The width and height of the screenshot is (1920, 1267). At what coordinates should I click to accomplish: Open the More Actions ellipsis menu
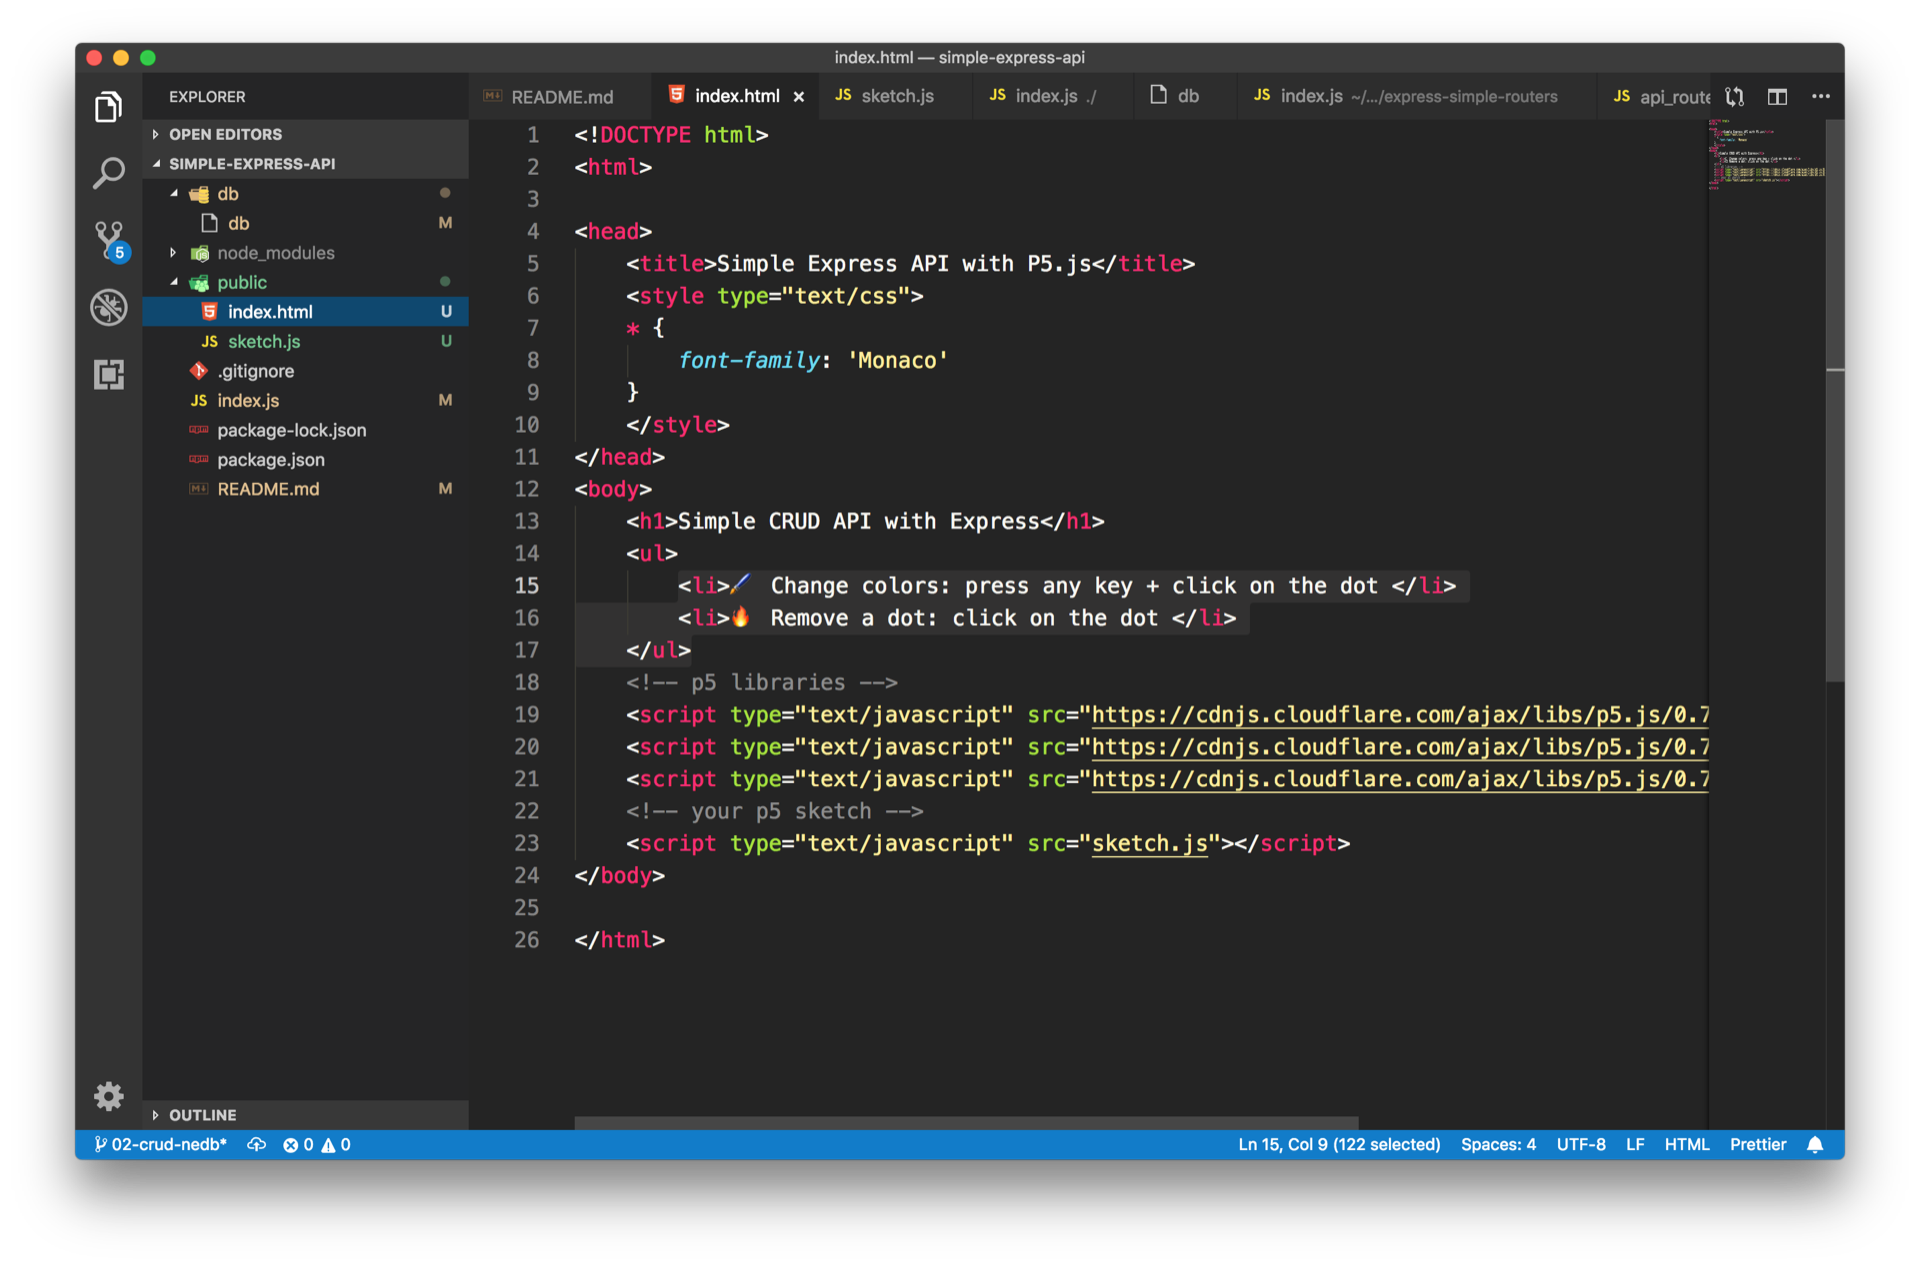click(x=1821, y=96)
